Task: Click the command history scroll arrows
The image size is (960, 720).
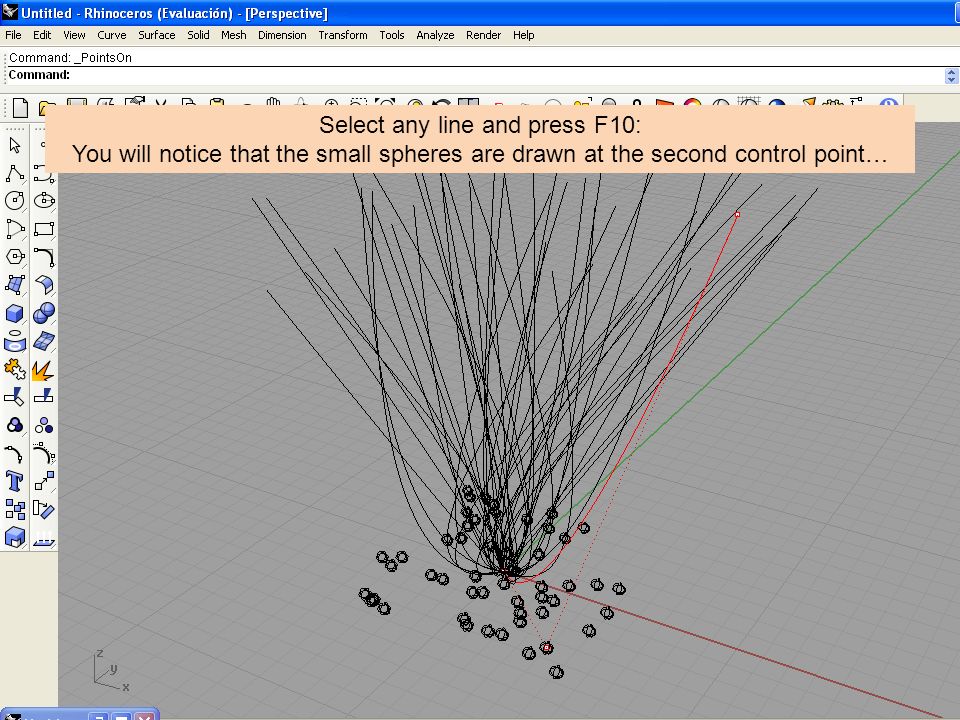Action: [951, 75]
